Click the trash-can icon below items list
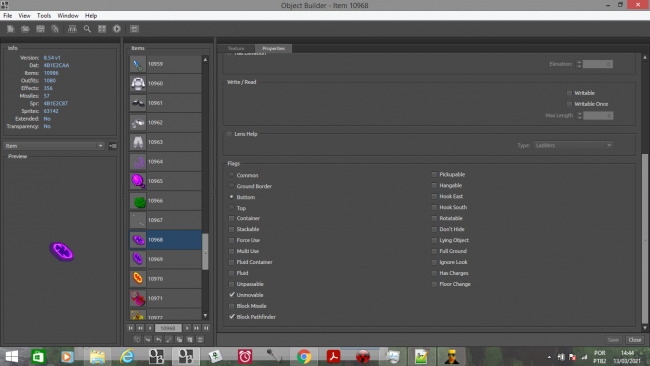 [200, 339]
